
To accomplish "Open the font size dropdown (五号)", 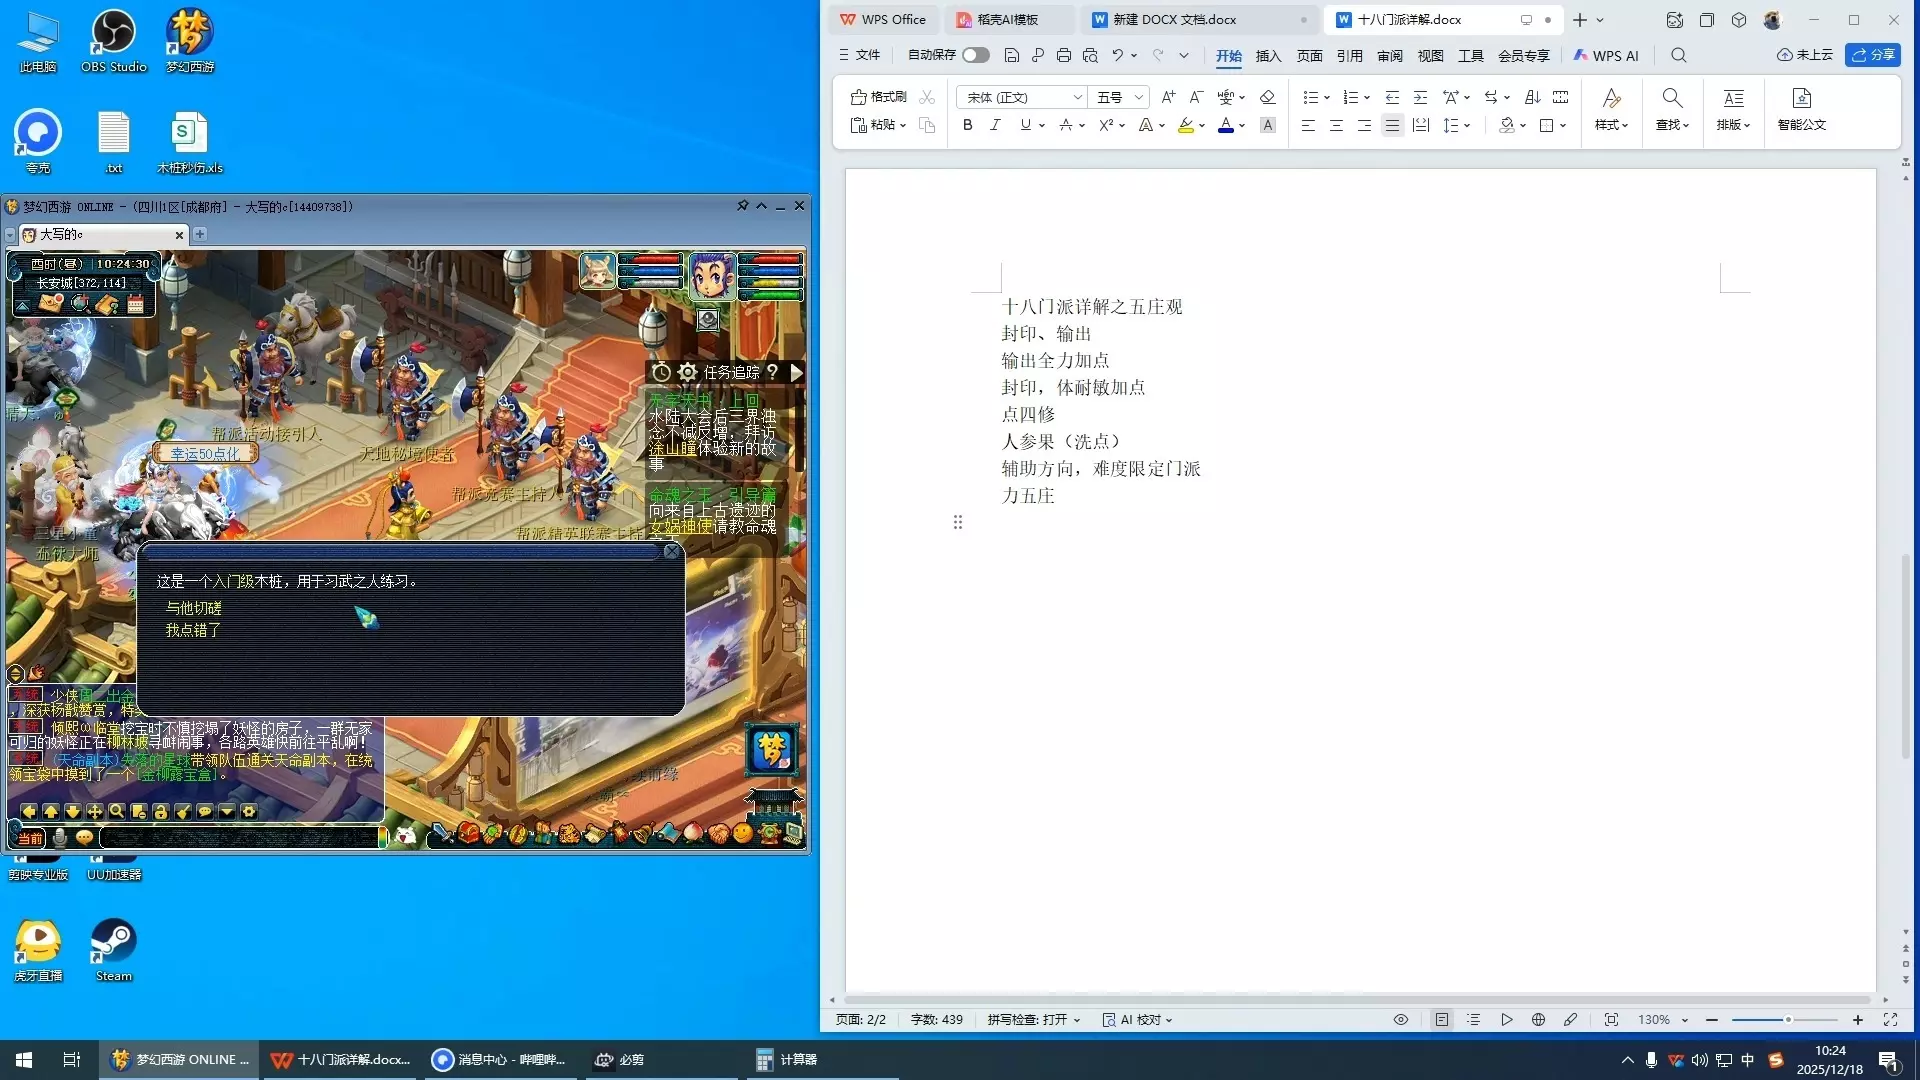I will pyautogui.click(x=1139, y=97).
